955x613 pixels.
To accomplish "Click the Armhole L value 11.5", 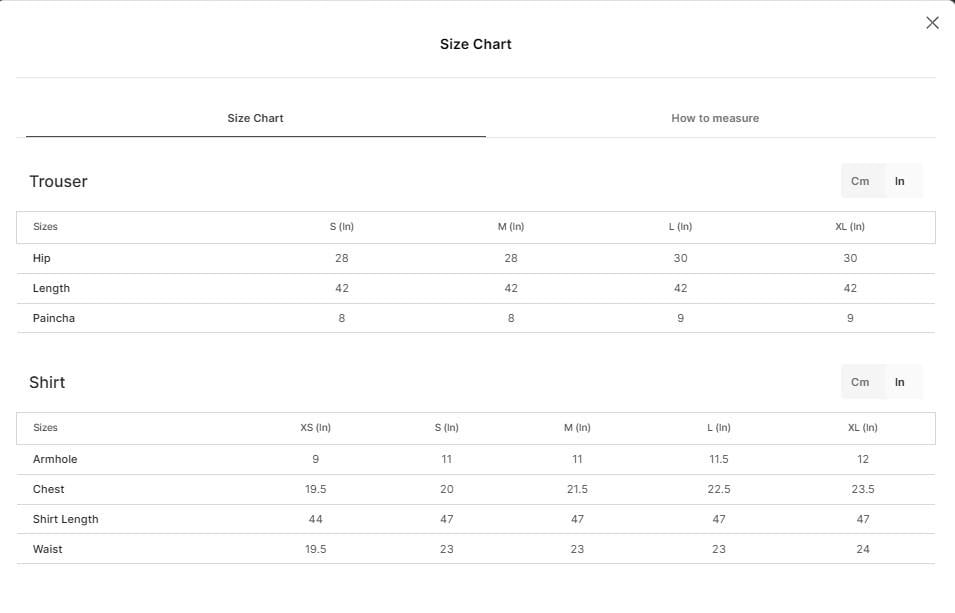I will pos(719,459).
